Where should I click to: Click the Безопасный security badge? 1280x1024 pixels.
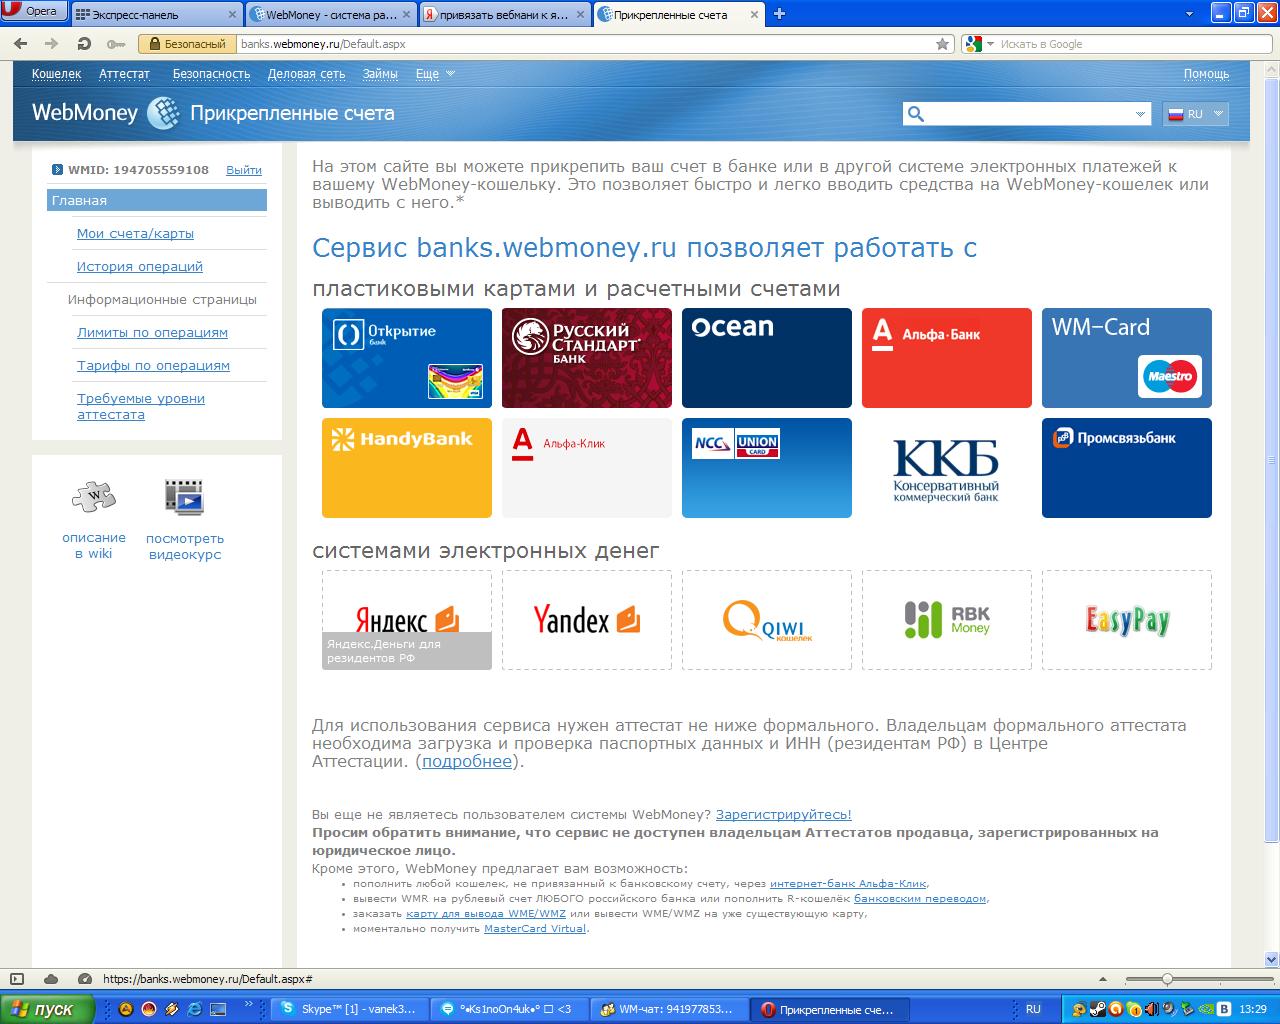pos(186,44)
